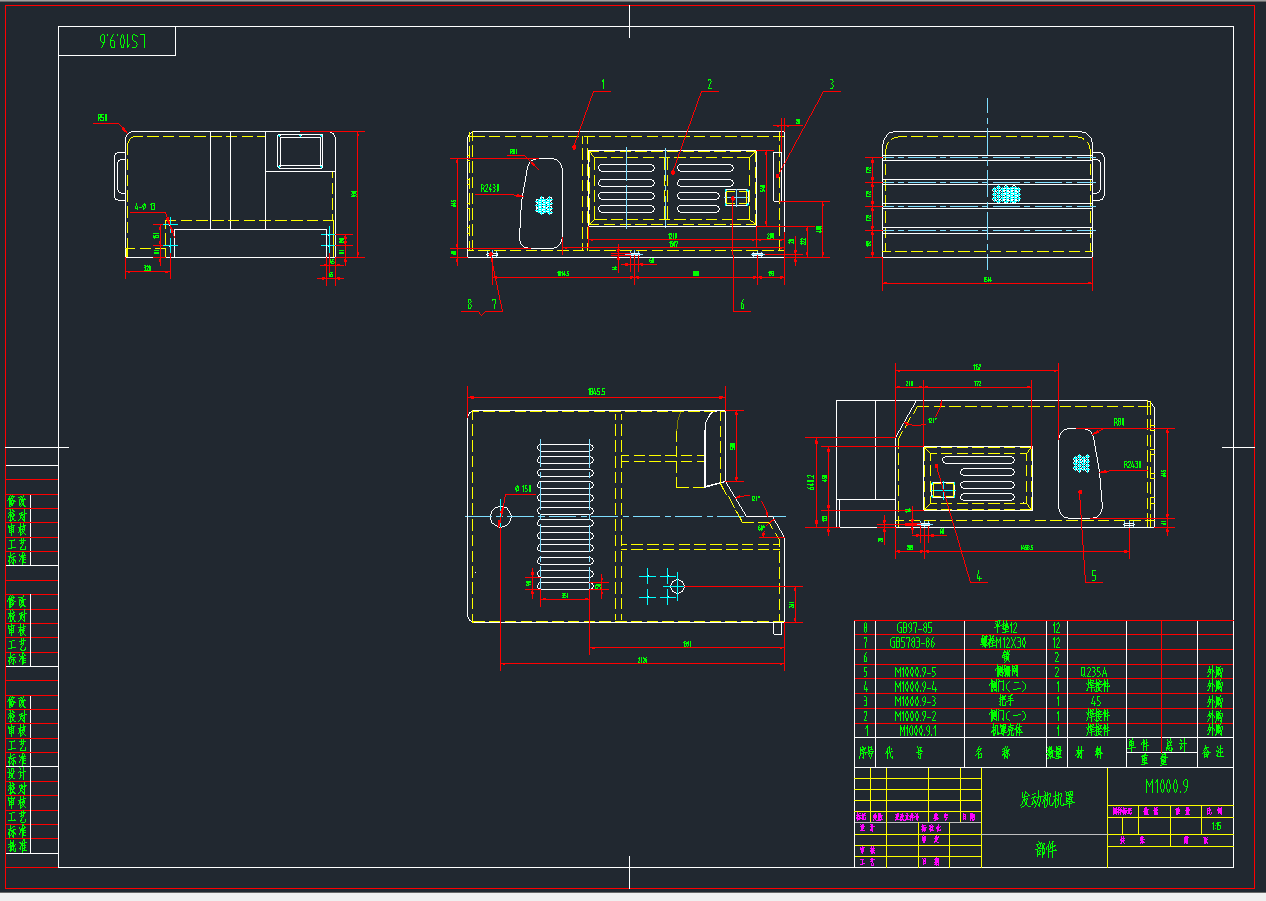Select the part name 侧门(二)

[x=1005, y=687]
